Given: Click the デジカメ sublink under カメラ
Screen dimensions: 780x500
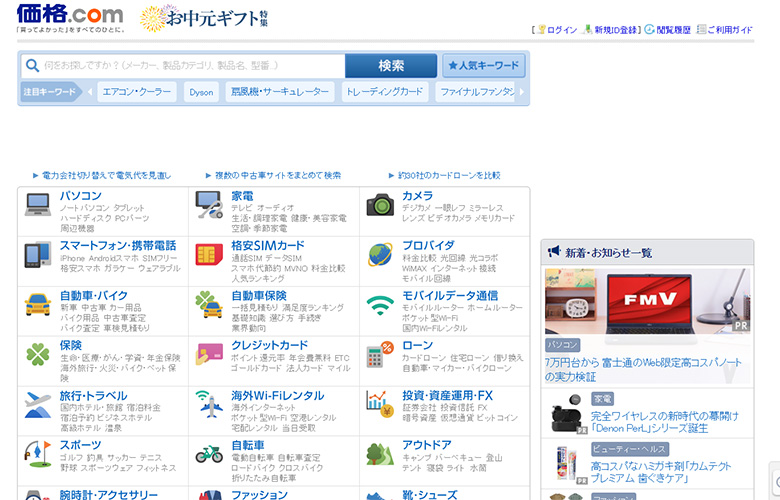Looking at the screenshot, I should click(x=416, y=208).
